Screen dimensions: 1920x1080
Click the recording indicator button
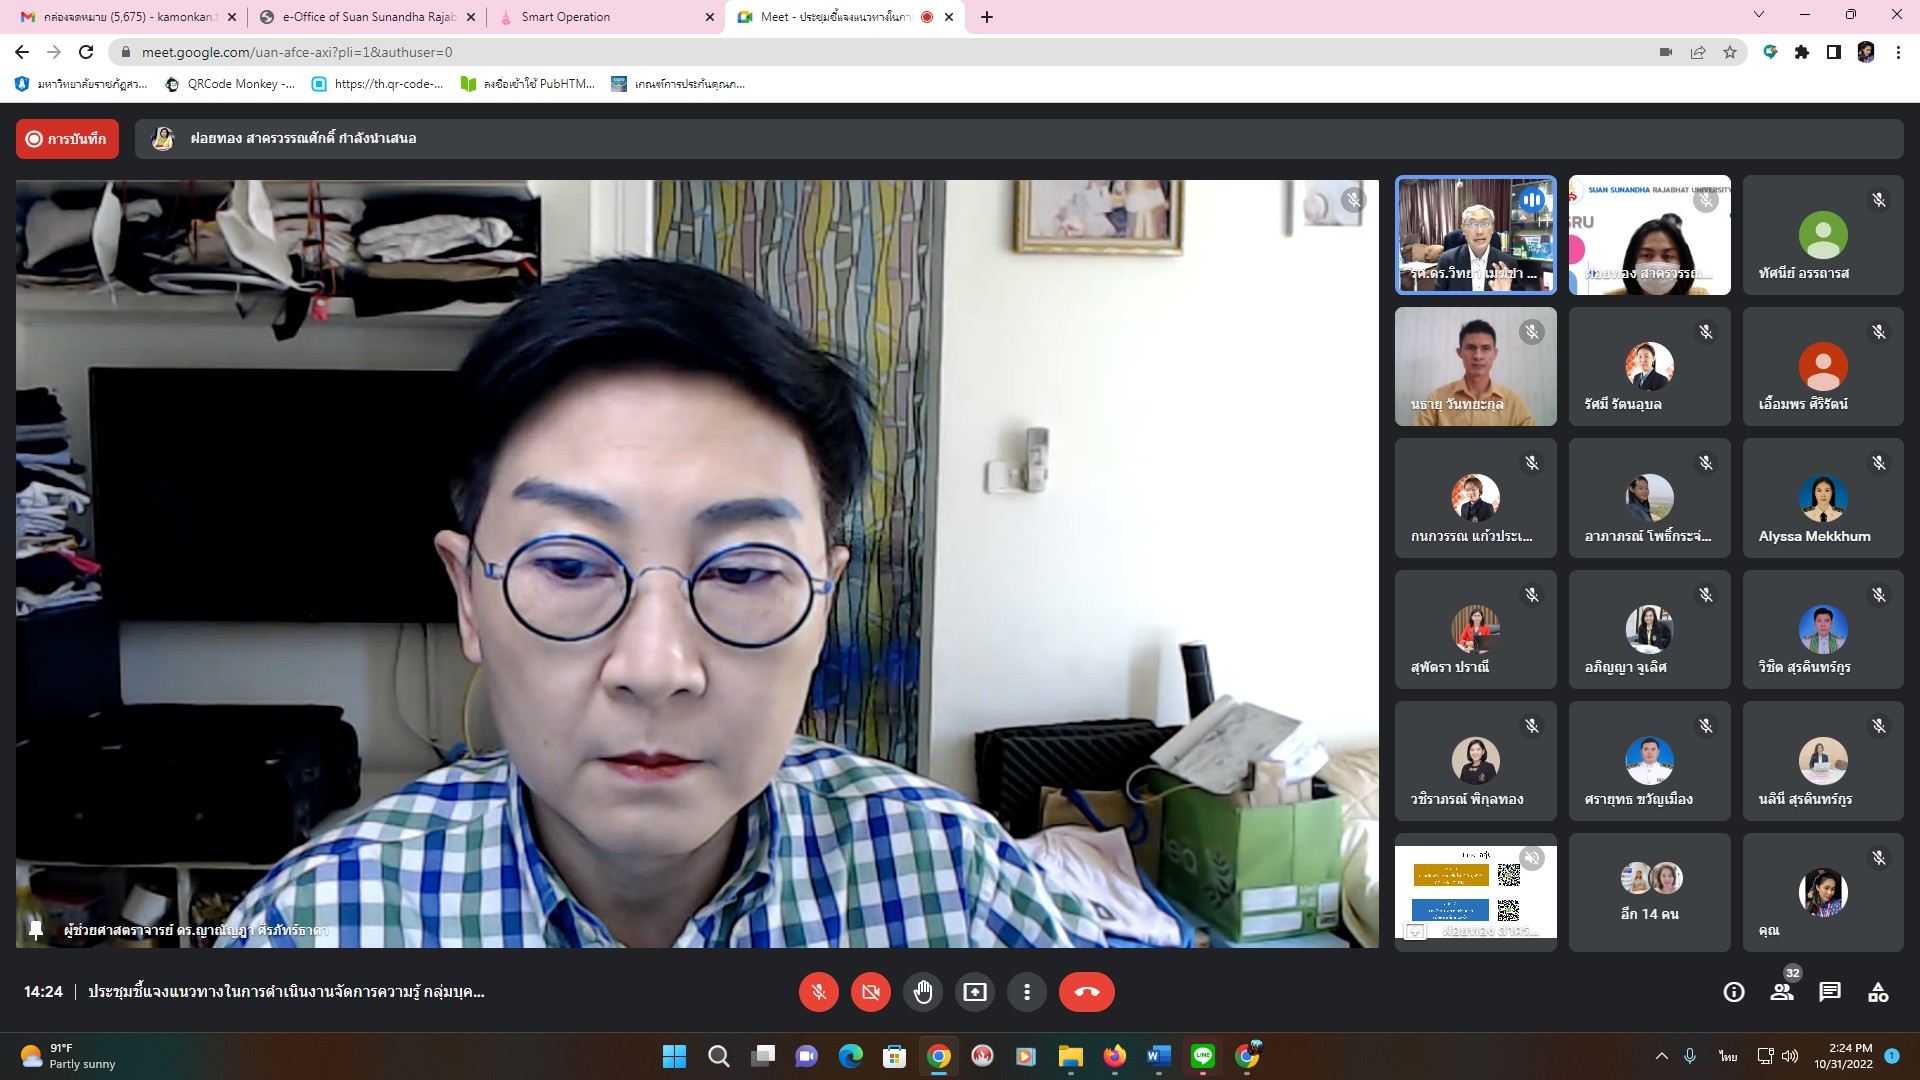[67, 139]
